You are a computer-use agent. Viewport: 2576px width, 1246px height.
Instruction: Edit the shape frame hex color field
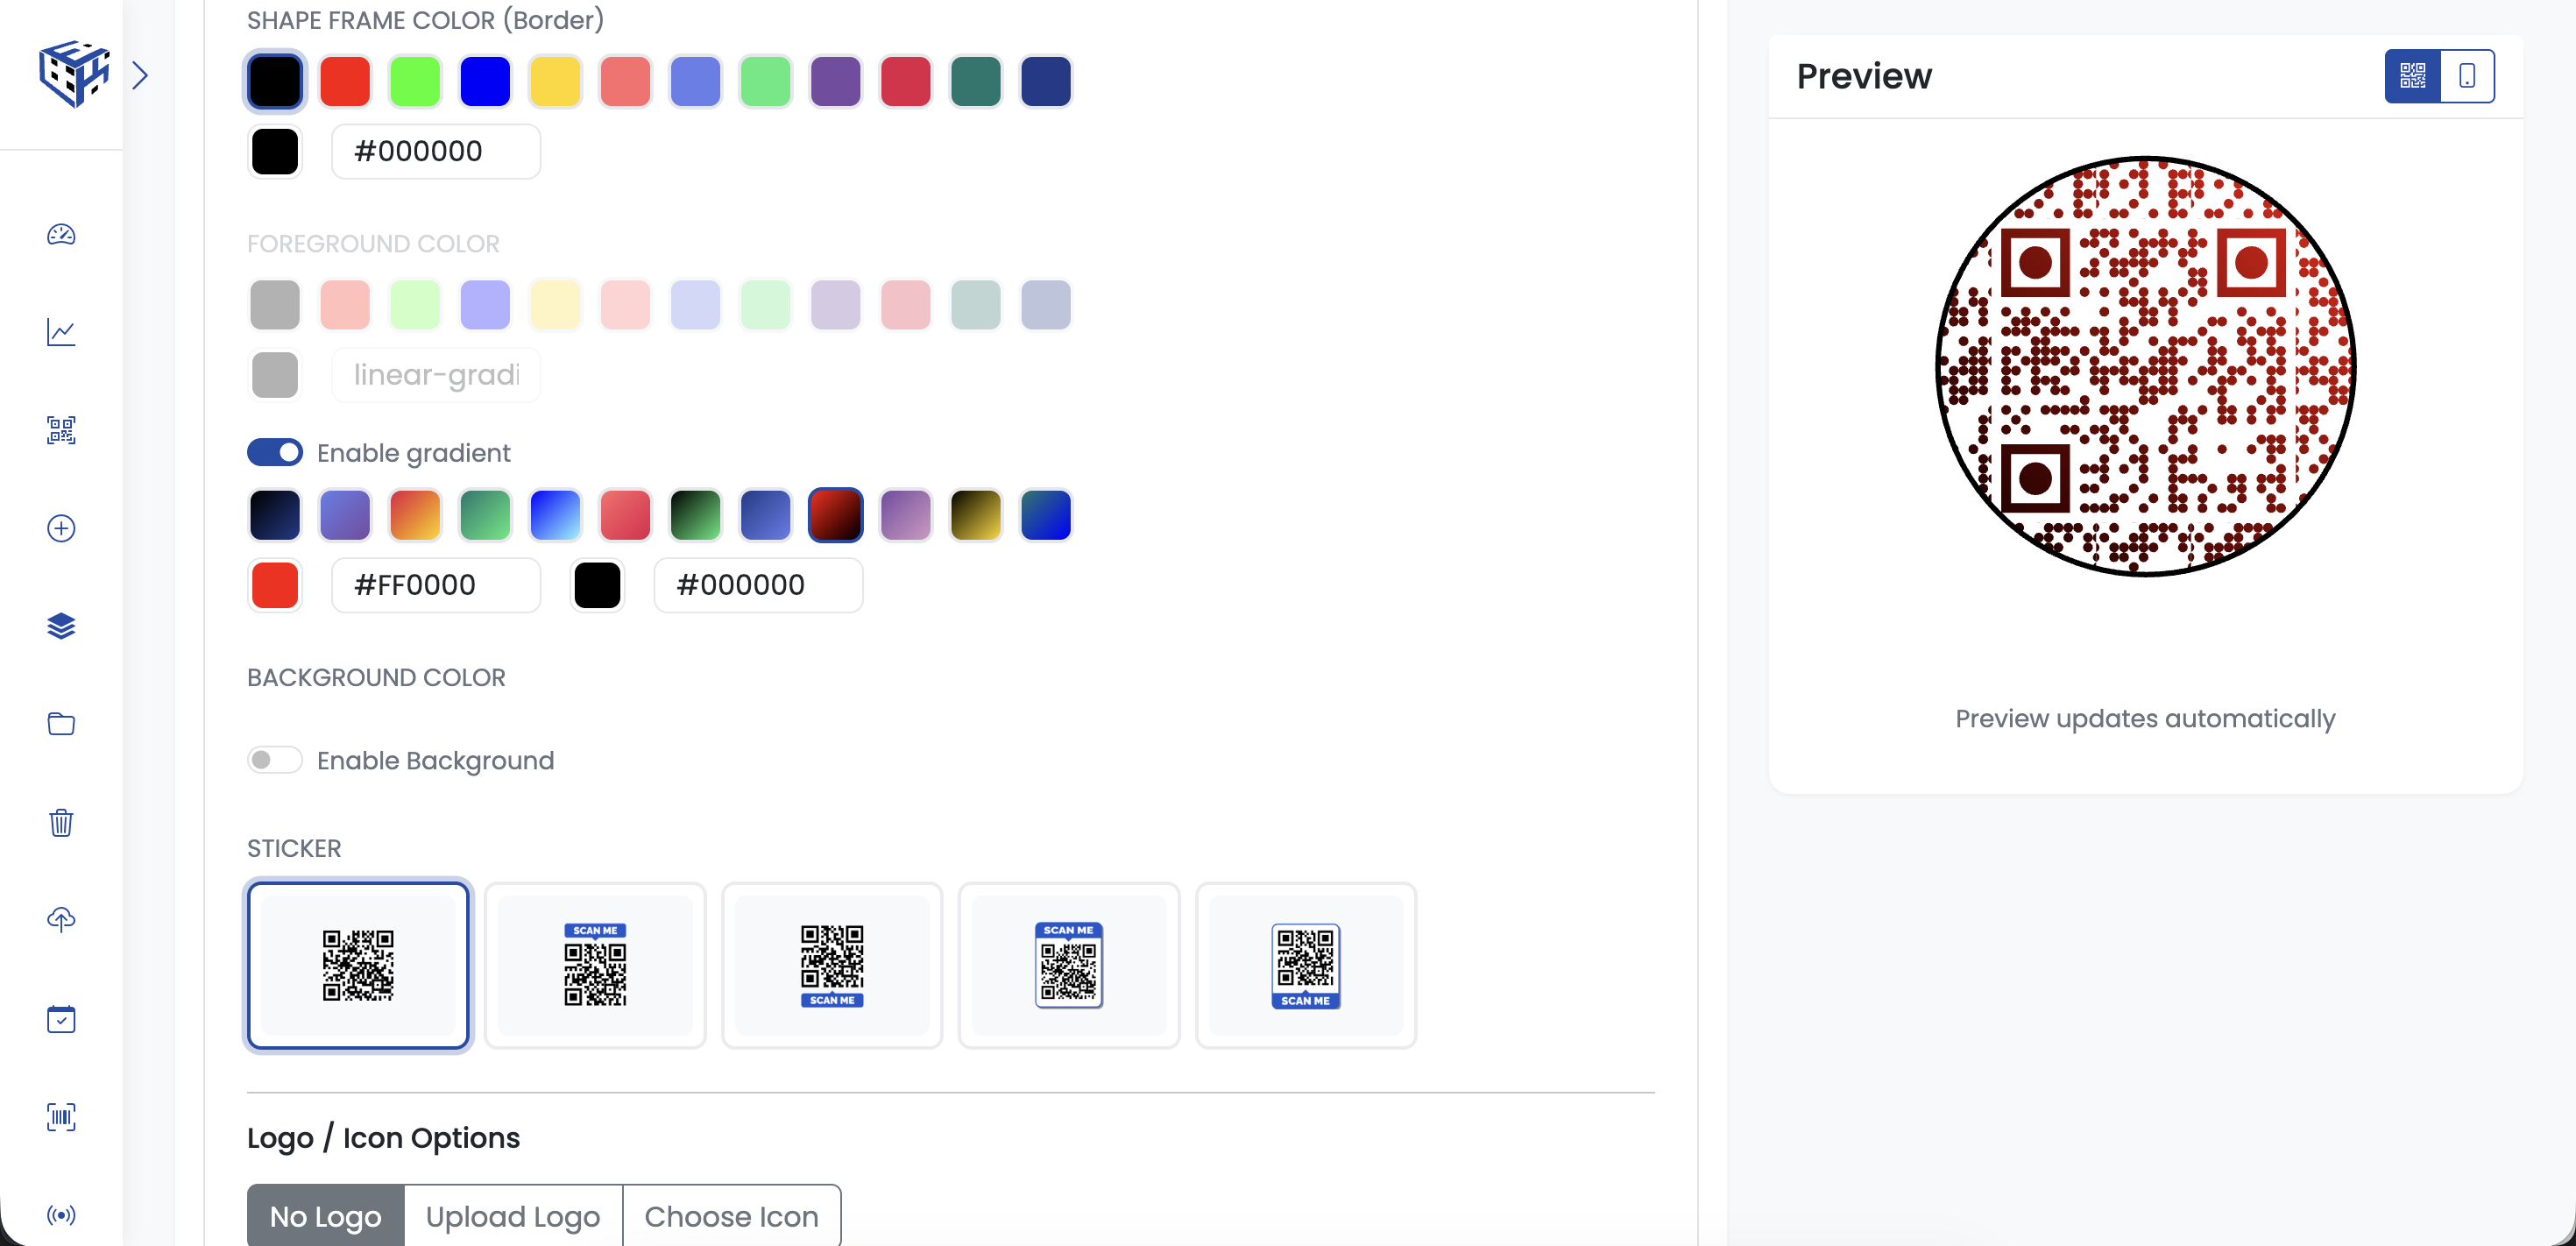(436, 152)
